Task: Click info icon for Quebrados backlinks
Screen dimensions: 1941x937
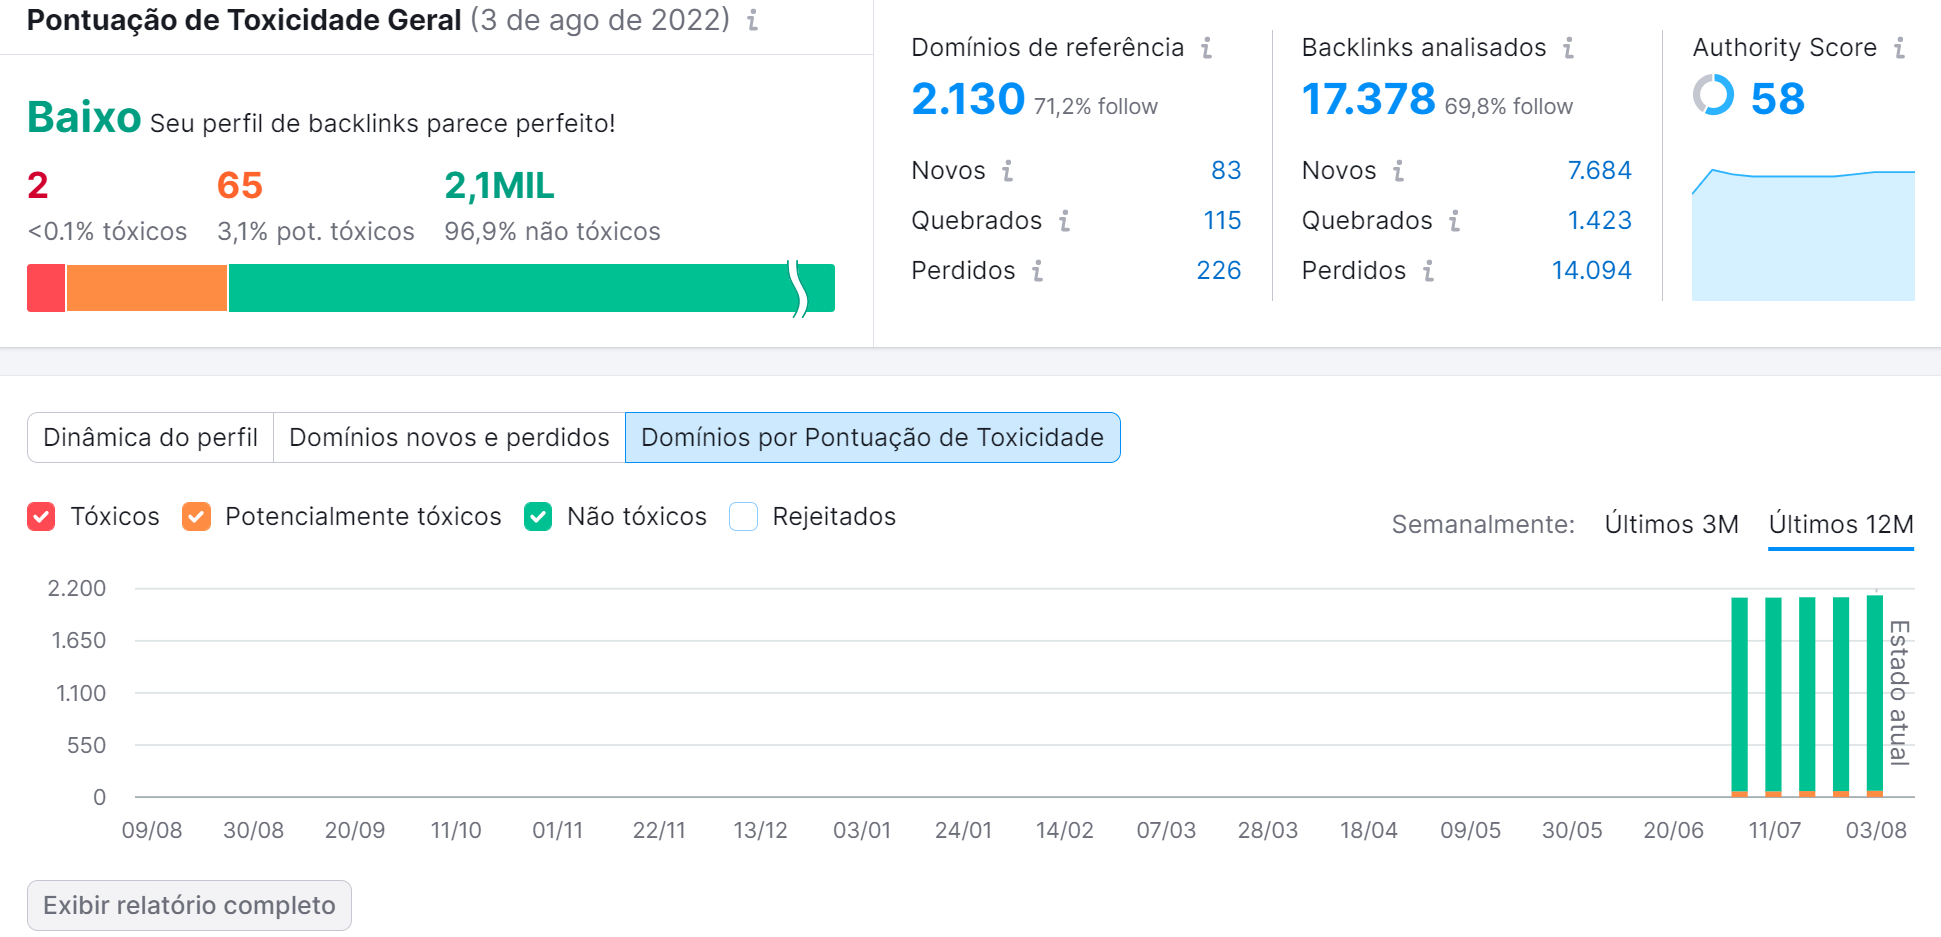Action: [1455, 221]
